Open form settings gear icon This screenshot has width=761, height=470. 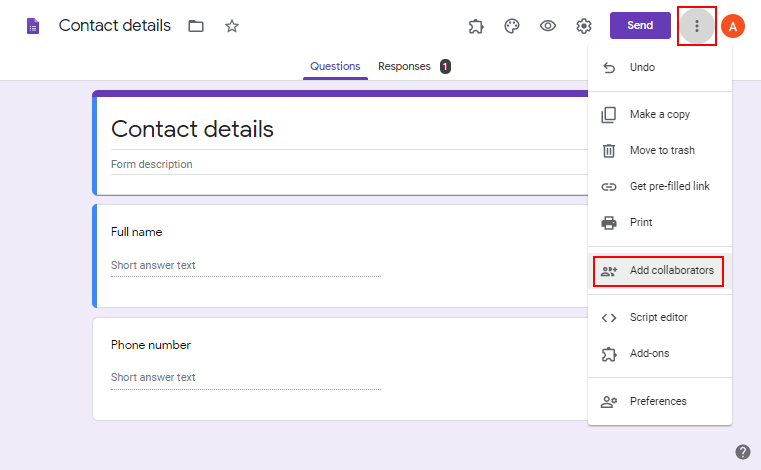tap(584, 26)
